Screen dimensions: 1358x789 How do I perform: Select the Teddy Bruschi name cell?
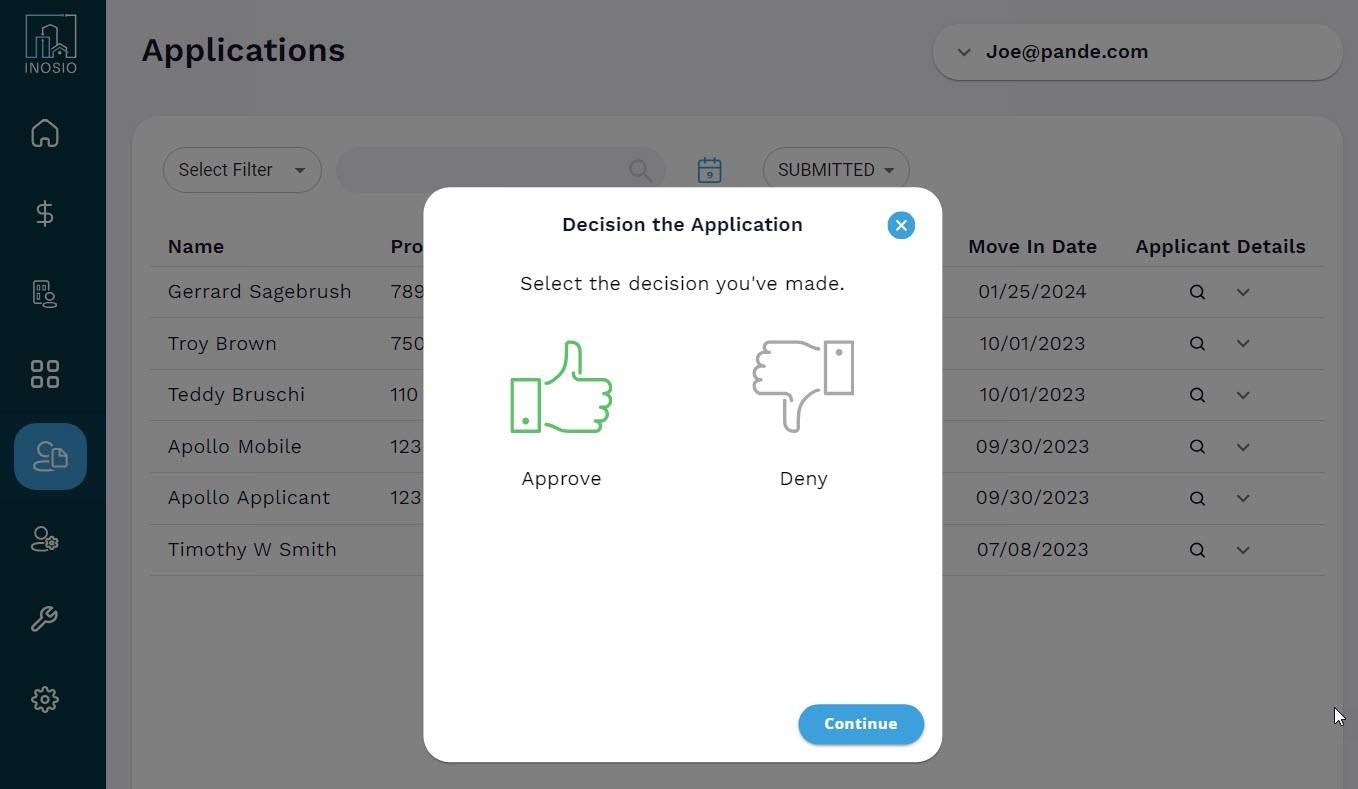(236, 395)
